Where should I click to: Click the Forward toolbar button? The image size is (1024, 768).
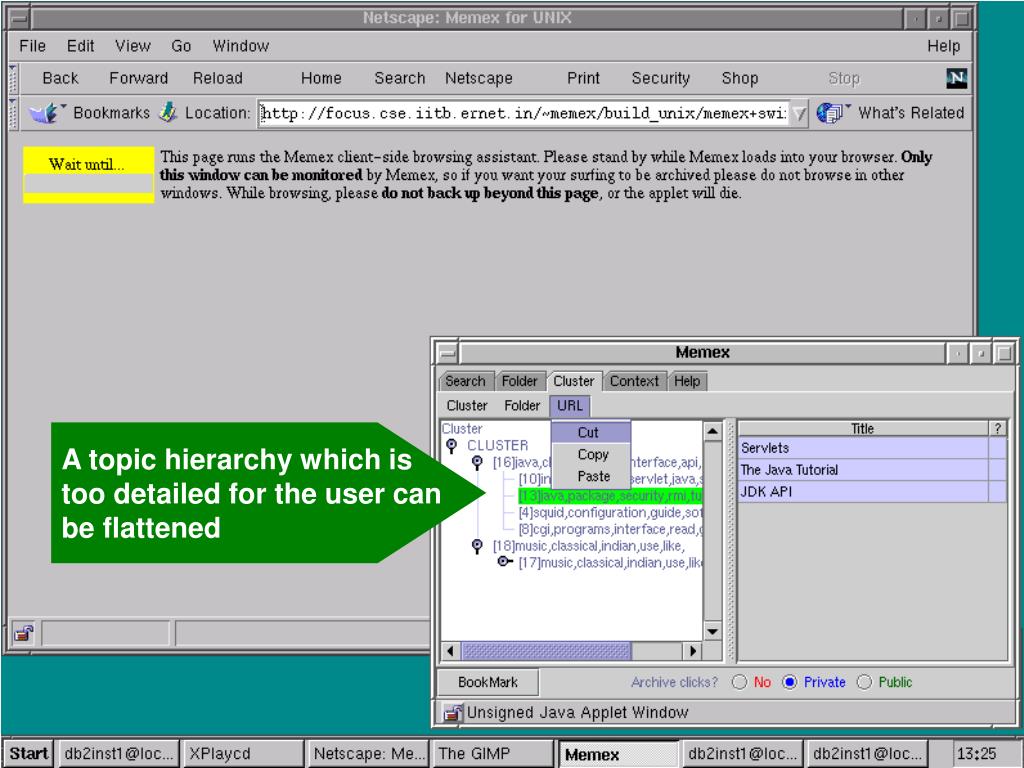click(x=138, y=78)
